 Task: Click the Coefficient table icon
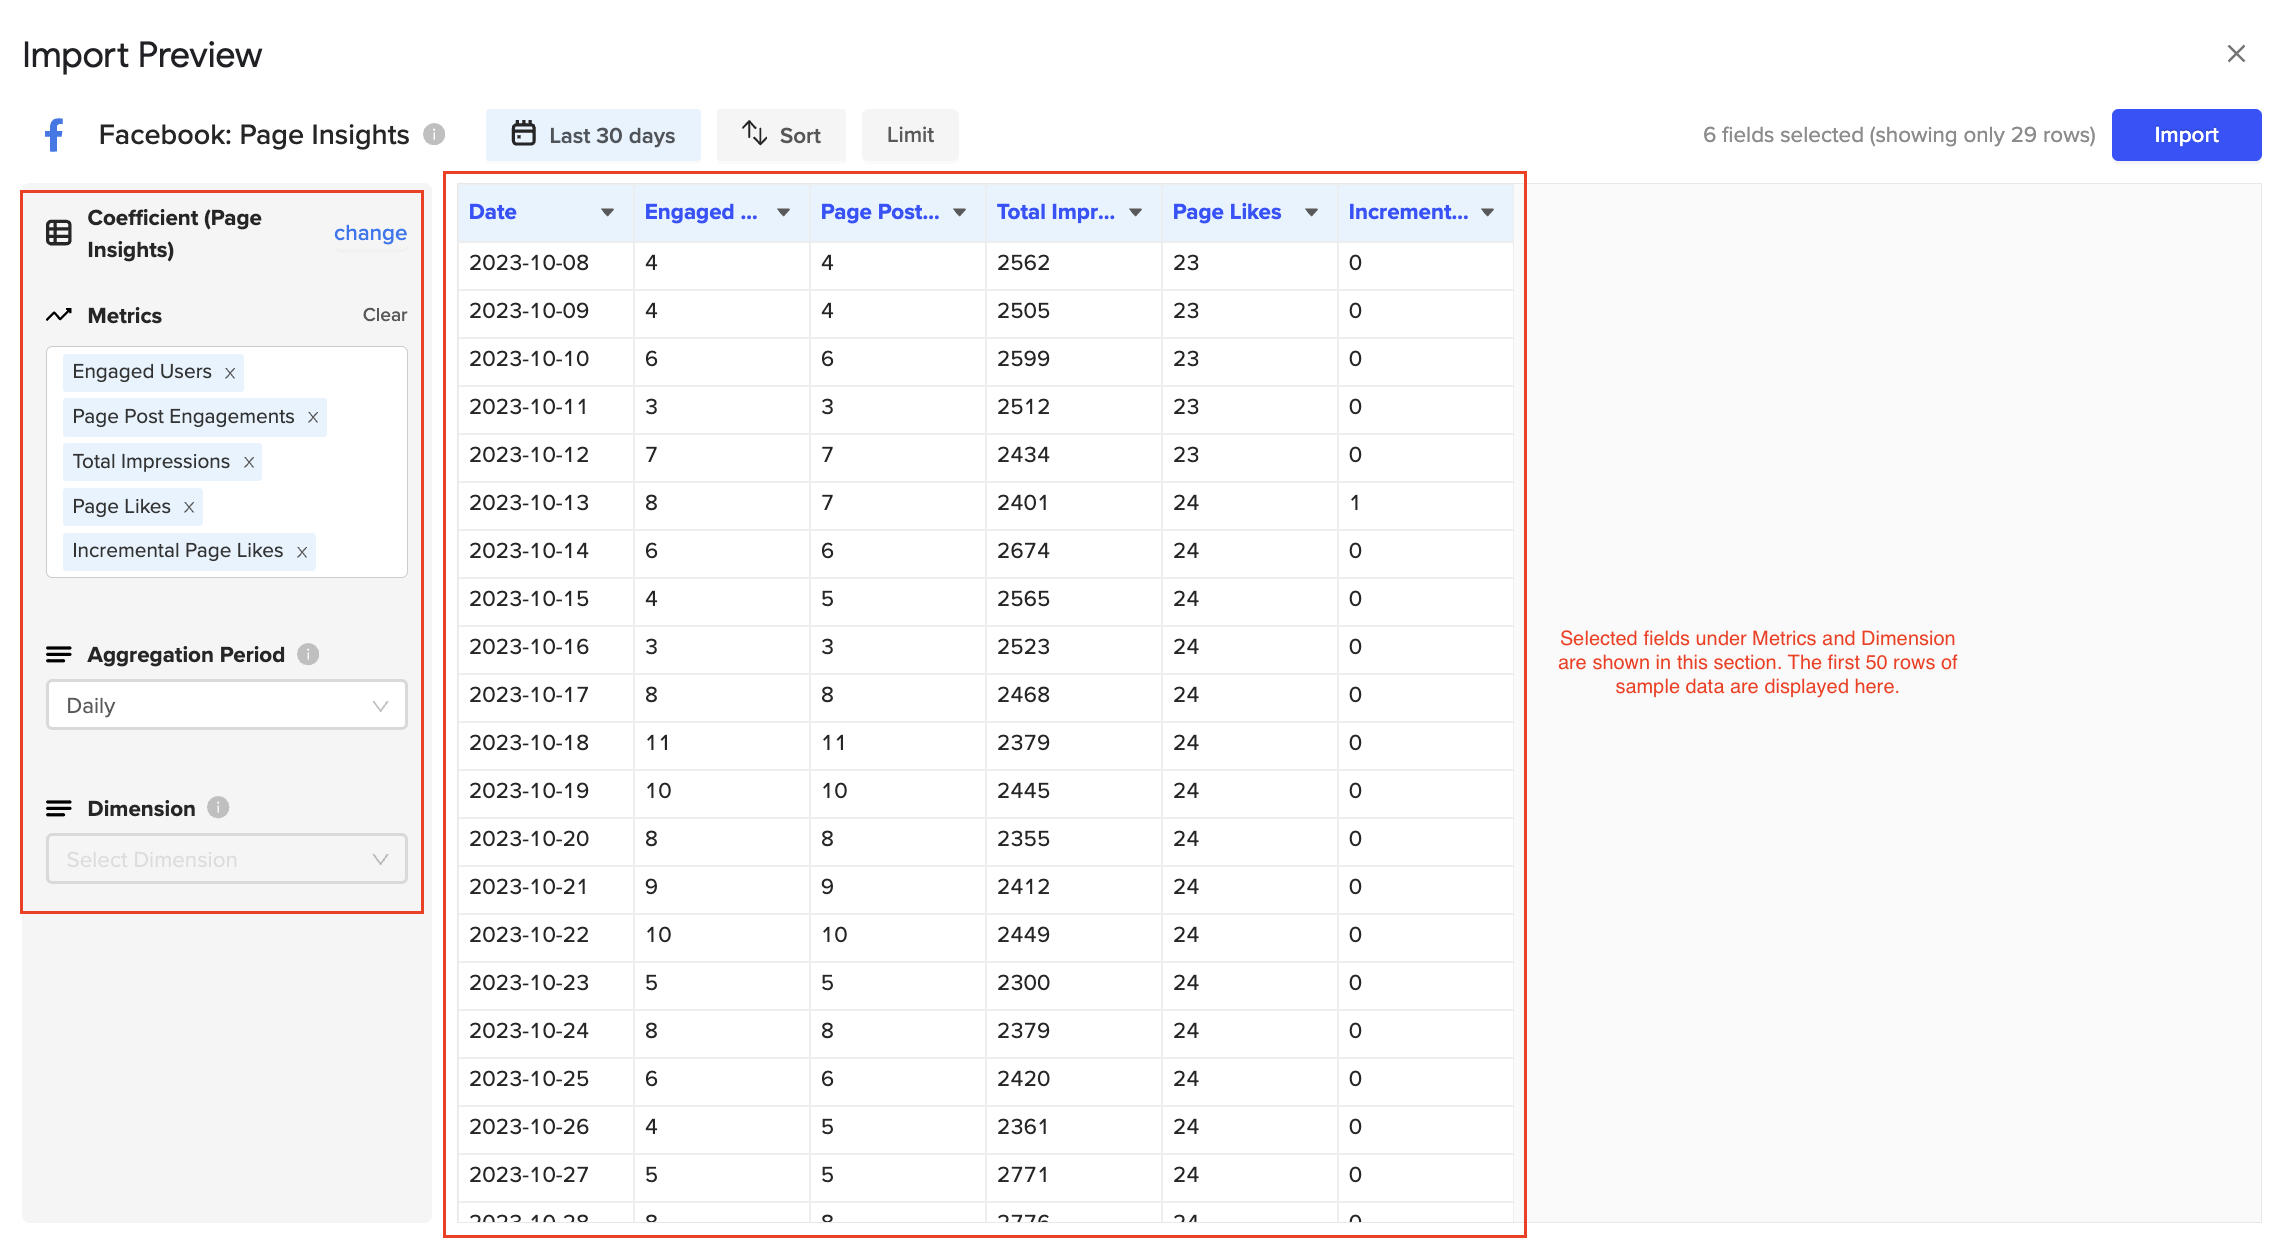[x=59, y=233]
